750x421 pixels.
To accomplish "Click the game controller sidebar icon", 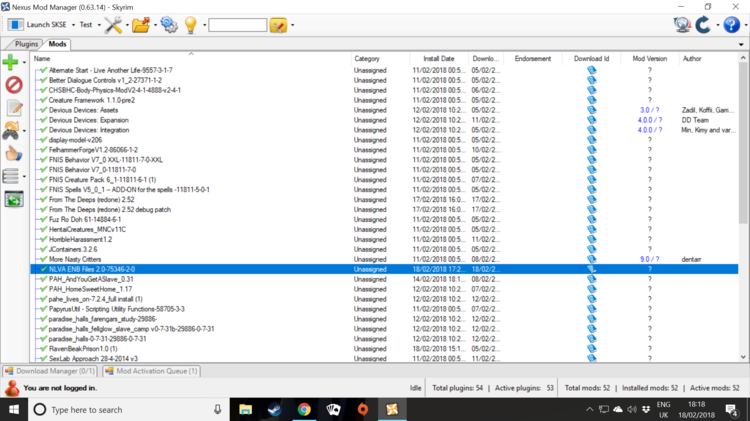I will pyautogui.click(x=11, y=130).
